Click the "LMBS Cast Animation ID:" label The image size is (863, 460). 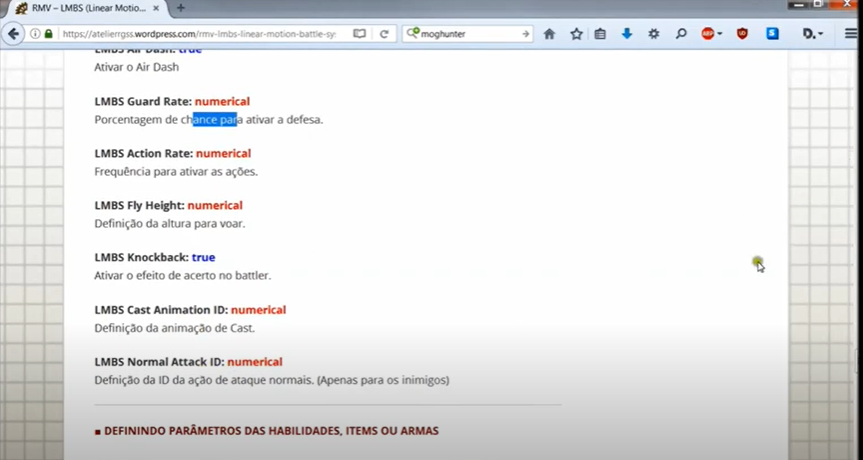pos(161,310)
